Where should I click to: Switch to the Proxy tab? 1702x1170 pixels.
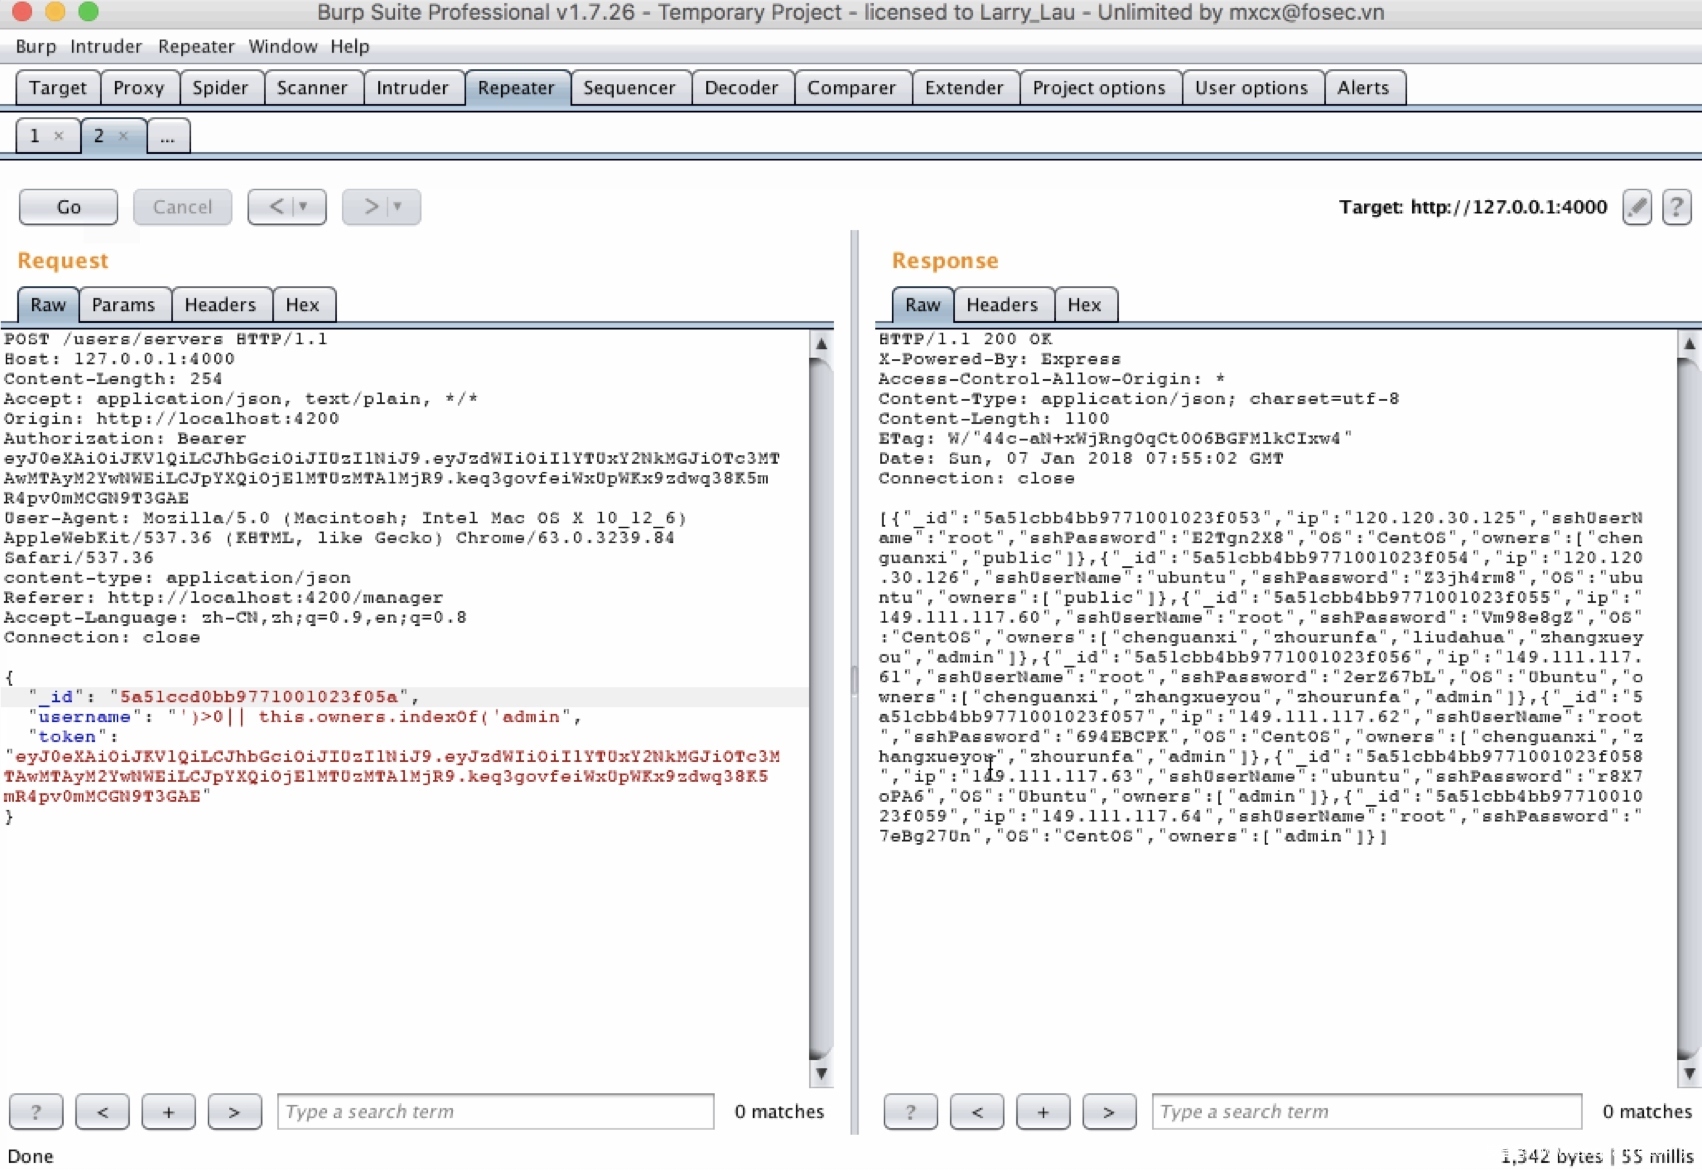[138, 88]
